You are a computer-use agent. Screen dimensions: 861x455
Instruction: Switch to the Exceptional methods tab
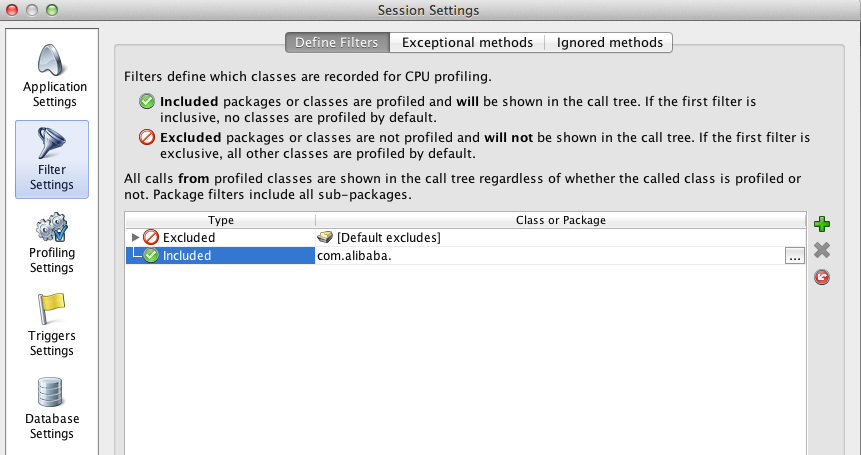click(x=467, y=42)
